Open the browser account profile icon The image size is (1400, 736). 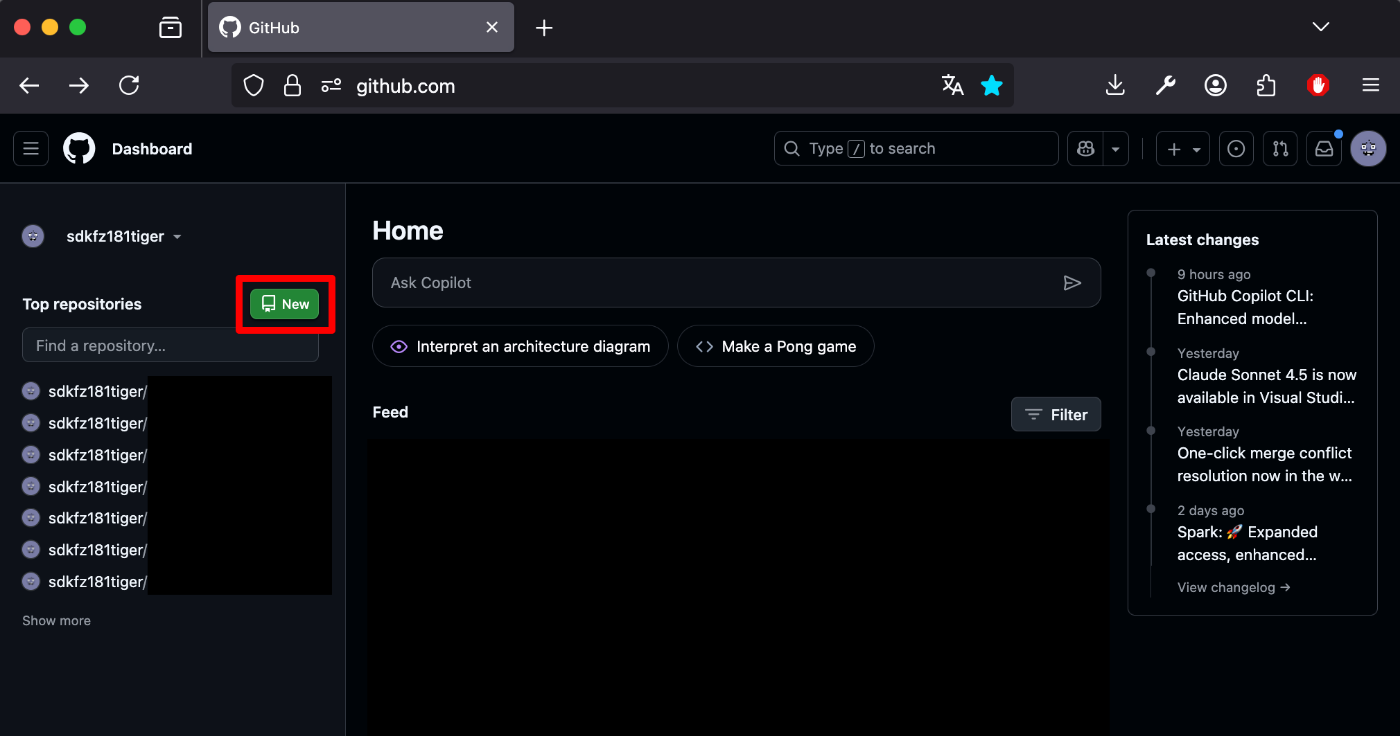(x=1215, y=86)
